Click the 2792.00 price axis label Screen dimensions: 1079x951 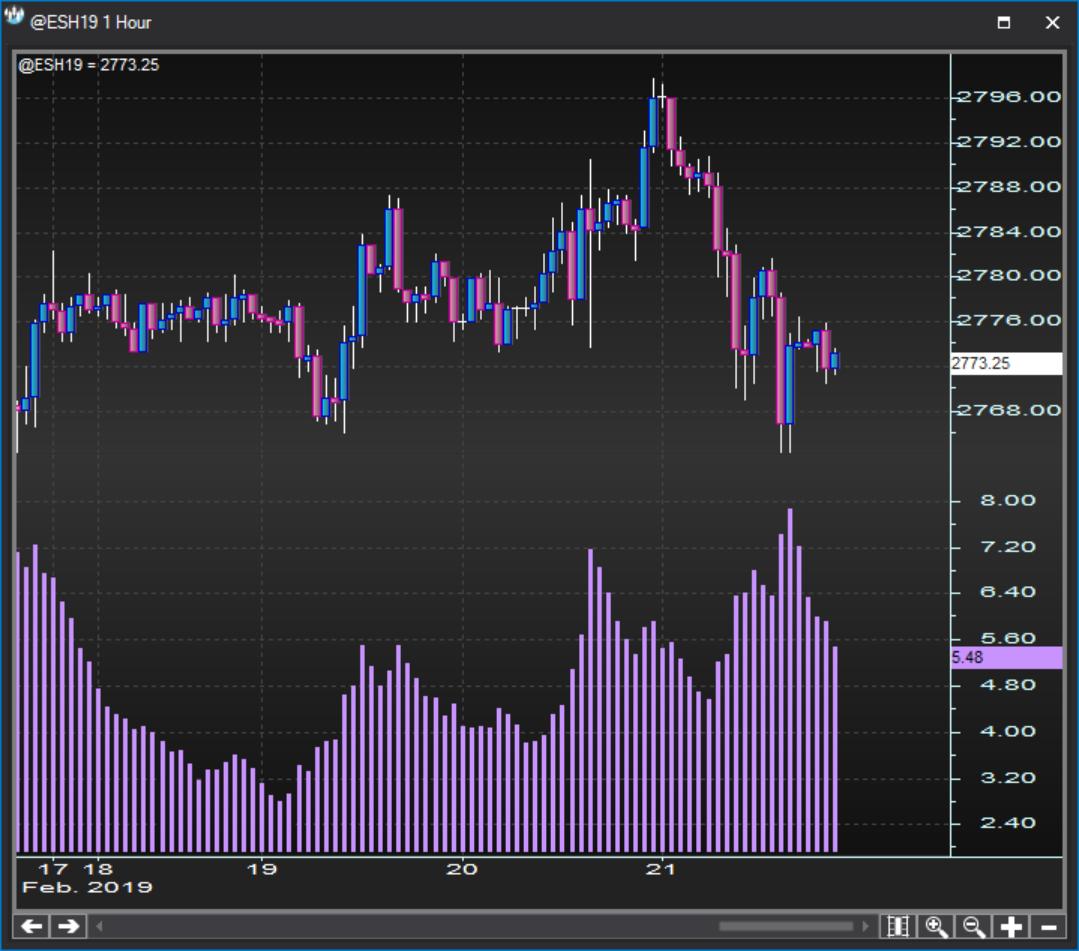(x=1009, y=142)
